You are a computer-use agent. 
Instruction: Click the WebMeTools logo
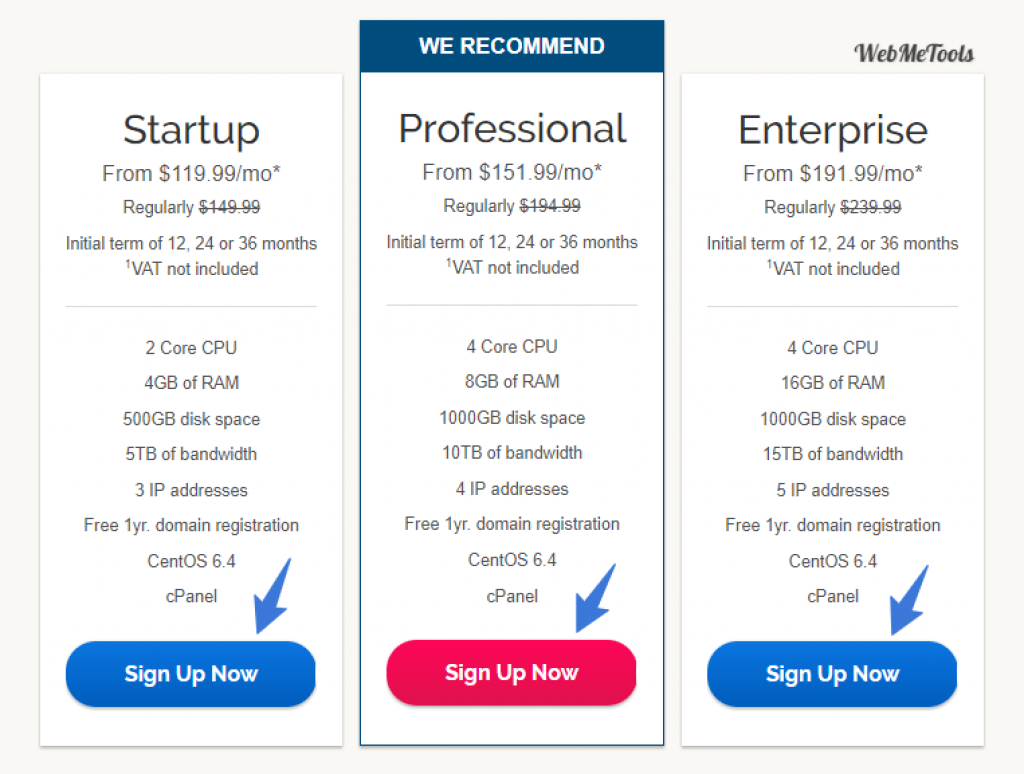[x=914, y=53]
